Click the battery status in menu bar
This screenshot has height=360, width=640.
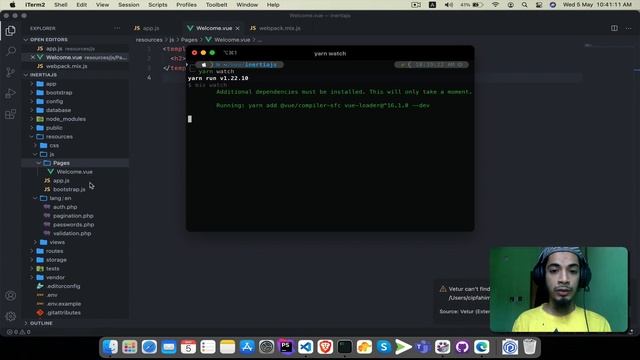click(471, 5)
